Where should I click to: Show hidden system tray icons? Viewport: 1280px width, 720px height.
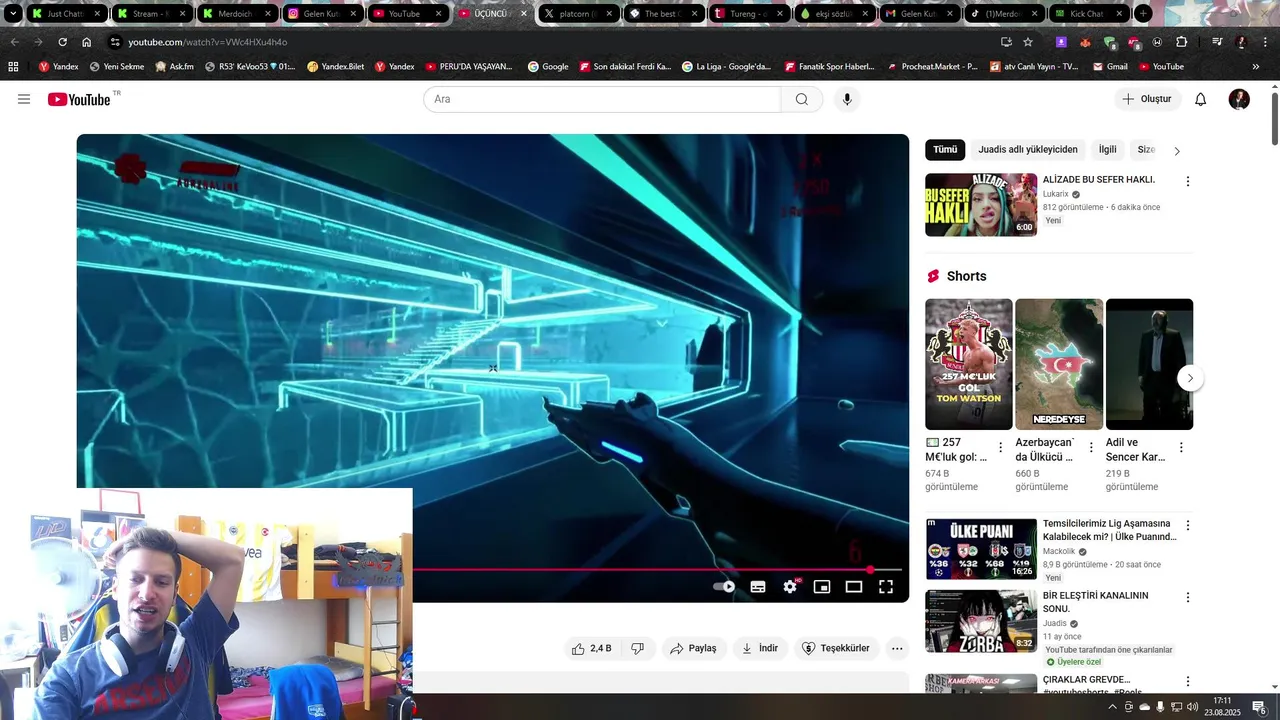click(1112, 707)
